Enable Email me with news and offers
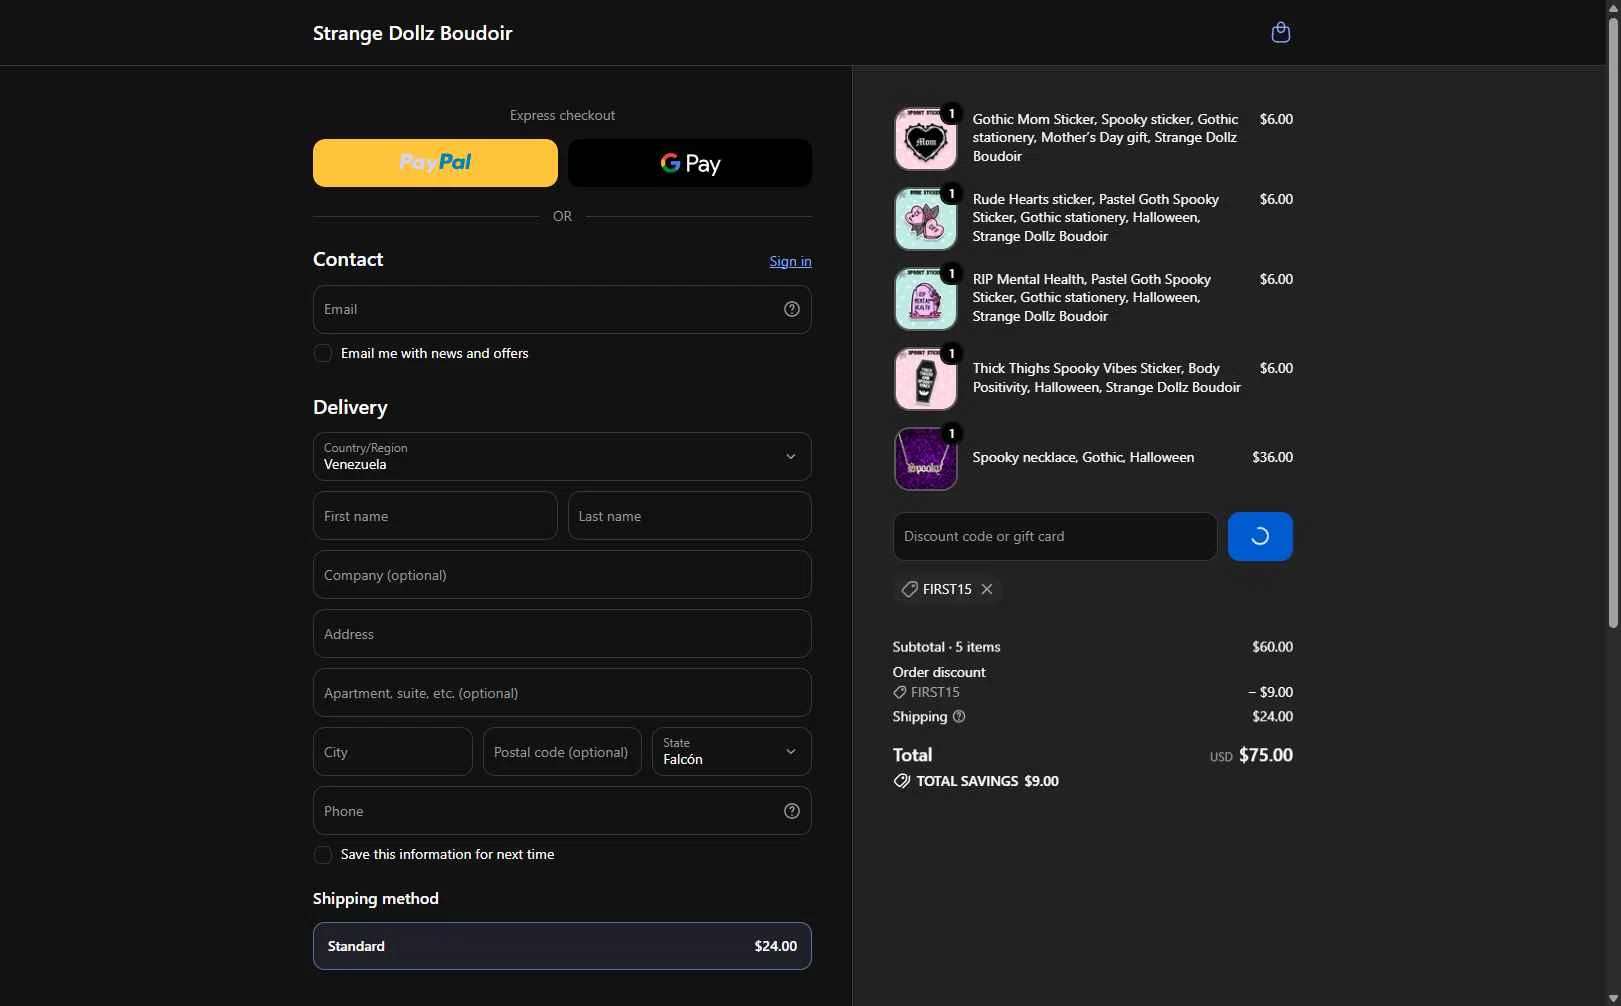 click(x=323, y=353)
